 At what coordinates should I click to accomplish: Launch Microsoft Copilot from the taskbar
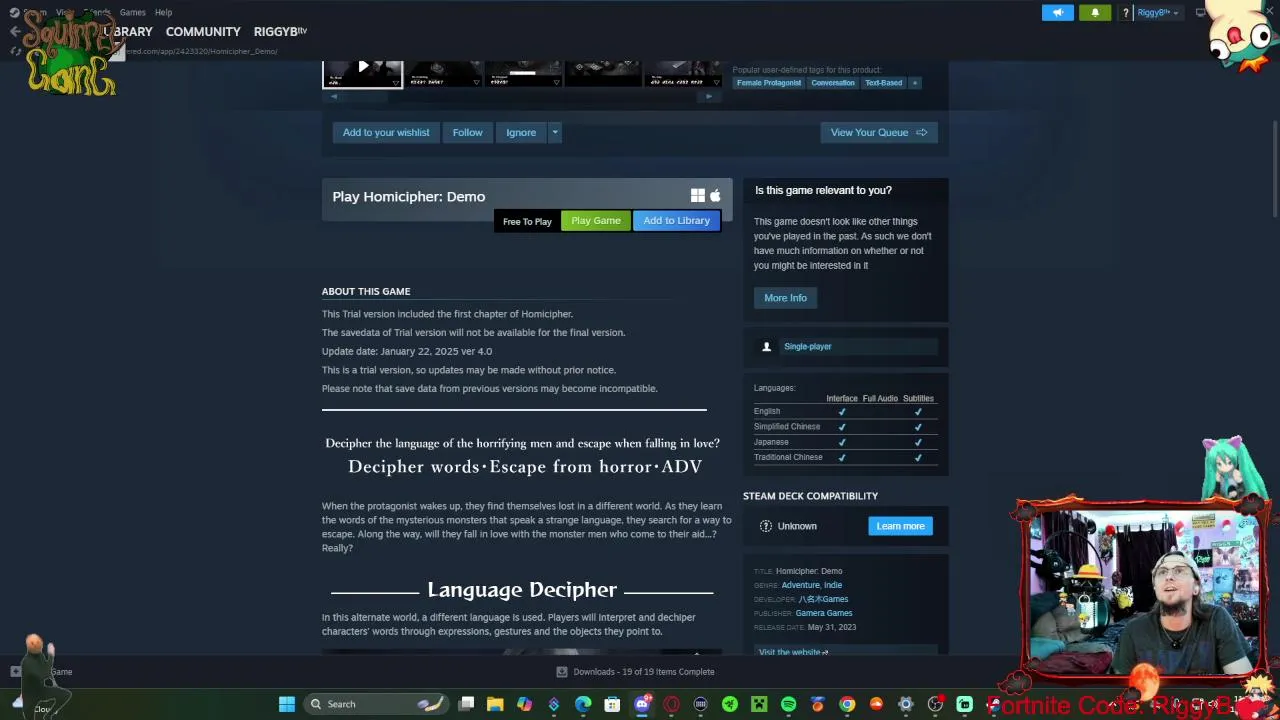click(x=524, y=704)
